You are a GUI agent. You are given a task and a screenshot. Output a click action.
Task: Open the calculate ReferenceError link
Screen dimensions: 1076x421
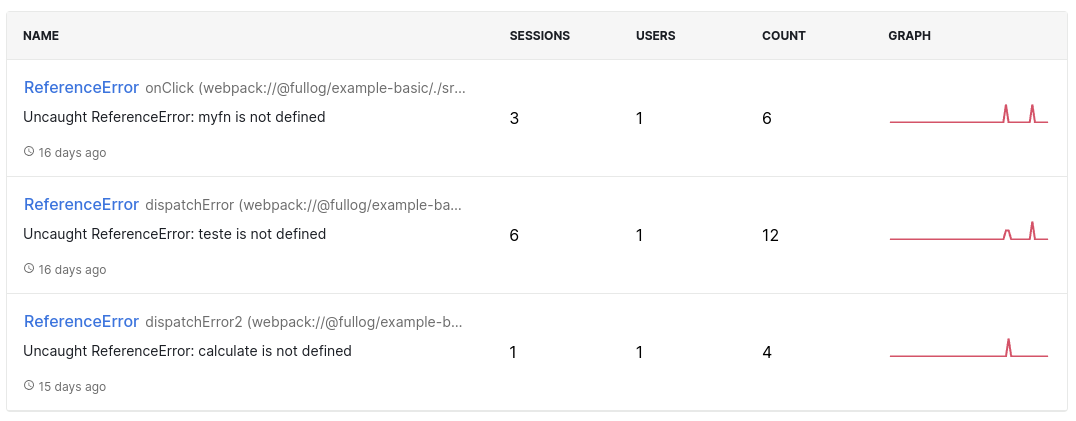(x=82, y=322)
